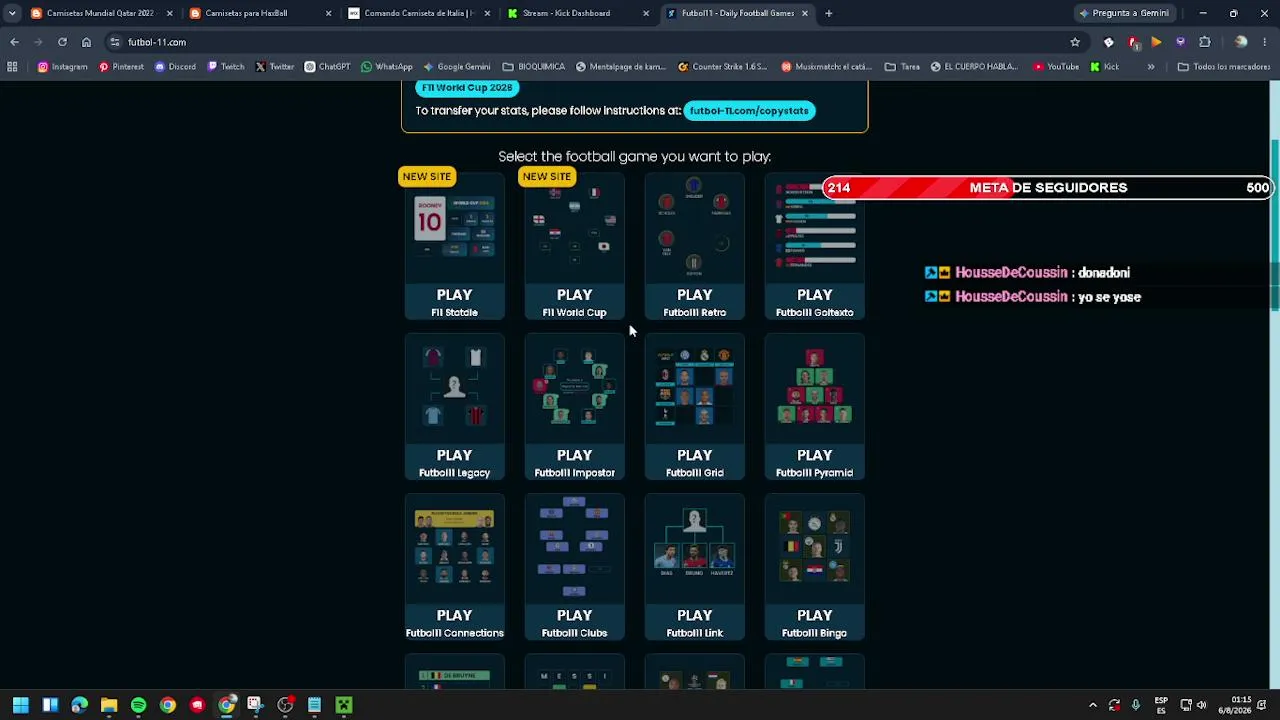Open the bookmarks bar apps grid
Viewport: 1280px width, 720px height.
point(12,67)
